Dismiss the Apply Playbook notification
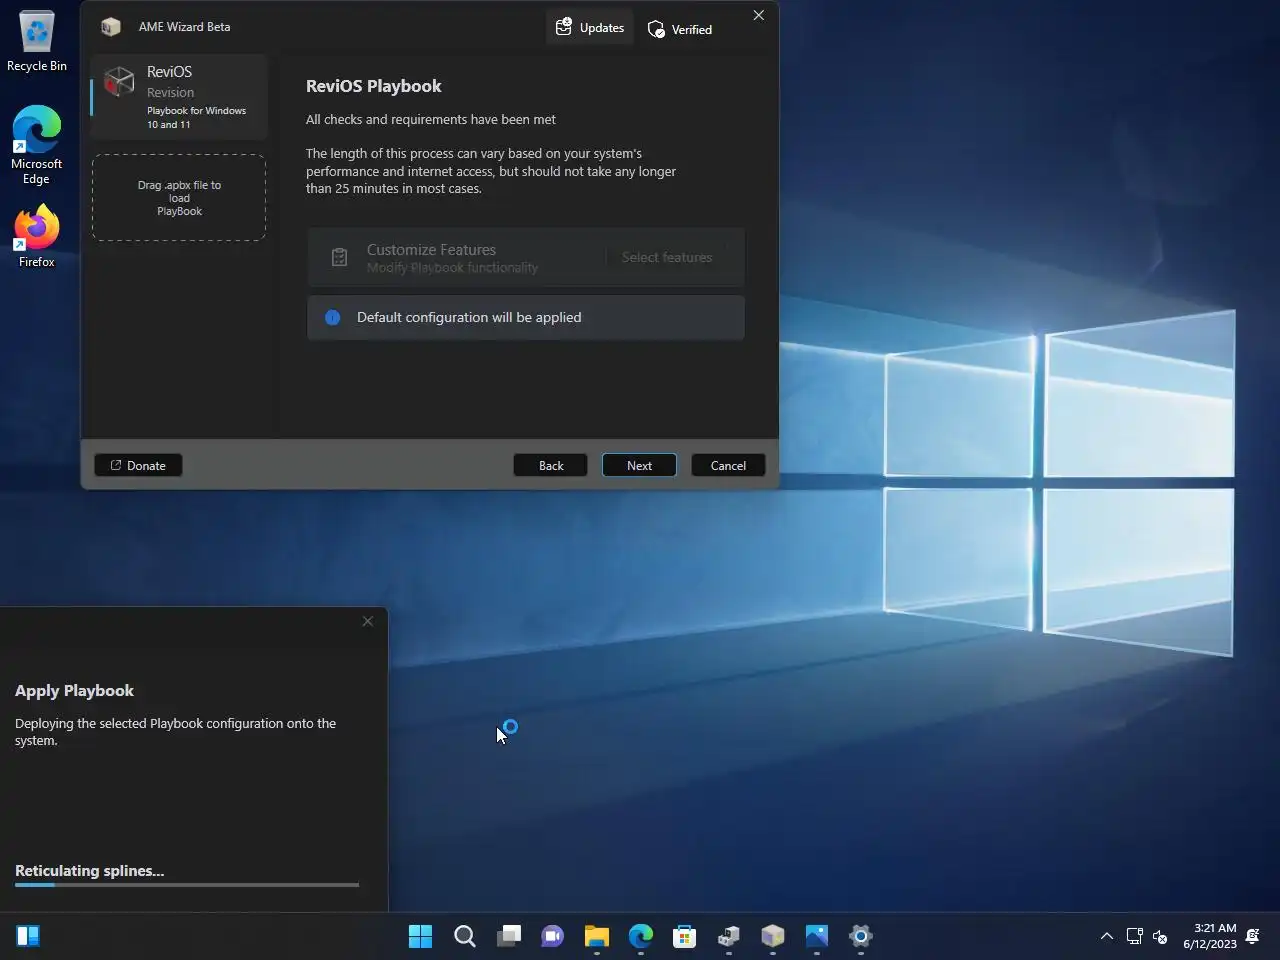The height and width of the screenshot is (960, 1280). click(367, 621)
